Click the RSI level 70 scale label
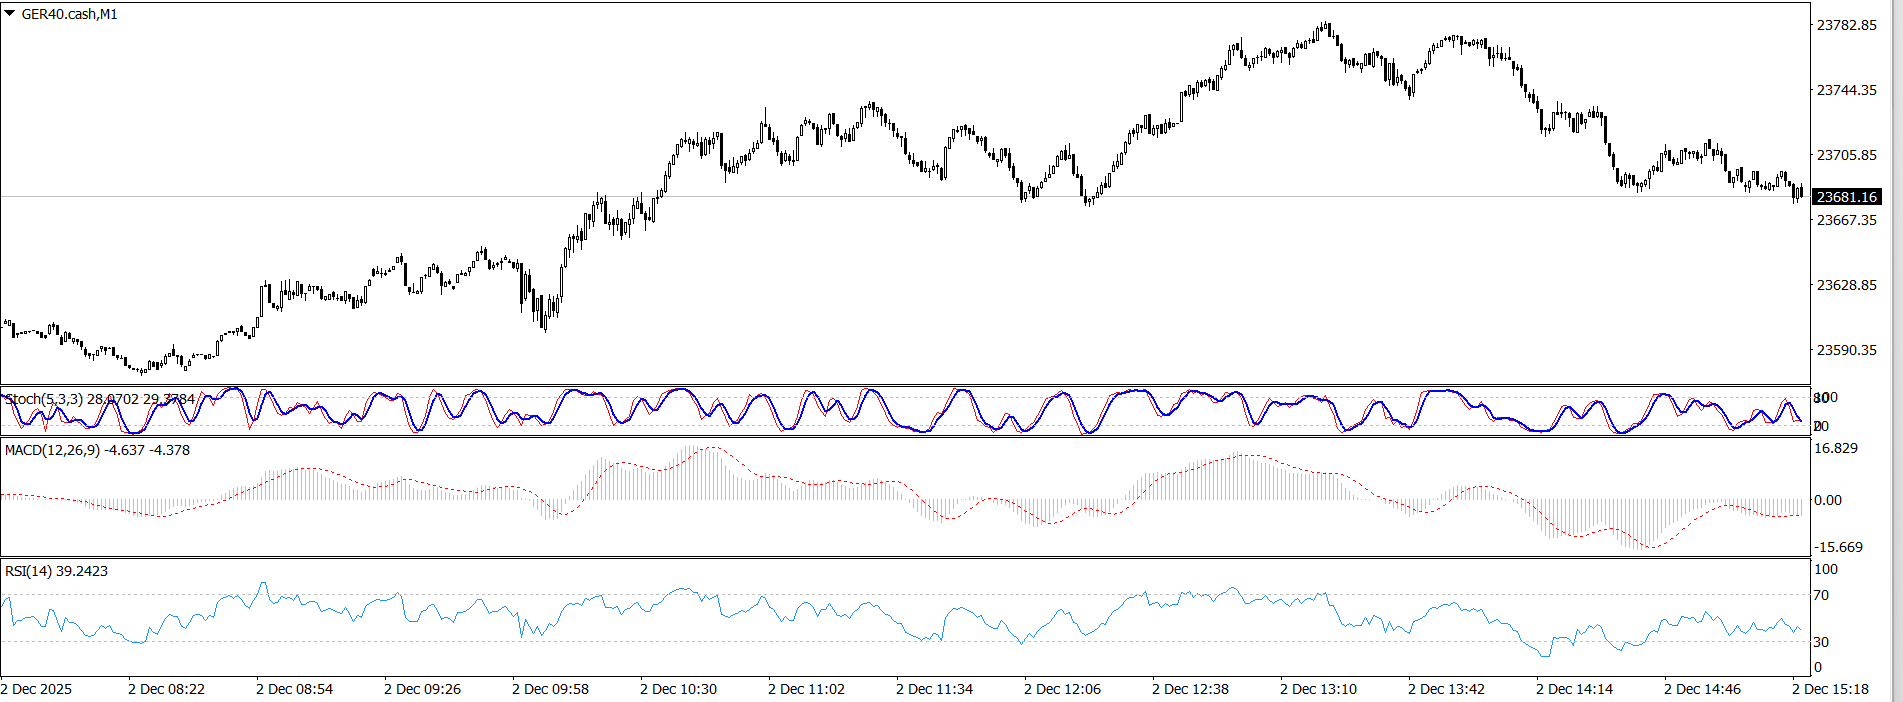1903x702 pixels. coord(1821,595)
